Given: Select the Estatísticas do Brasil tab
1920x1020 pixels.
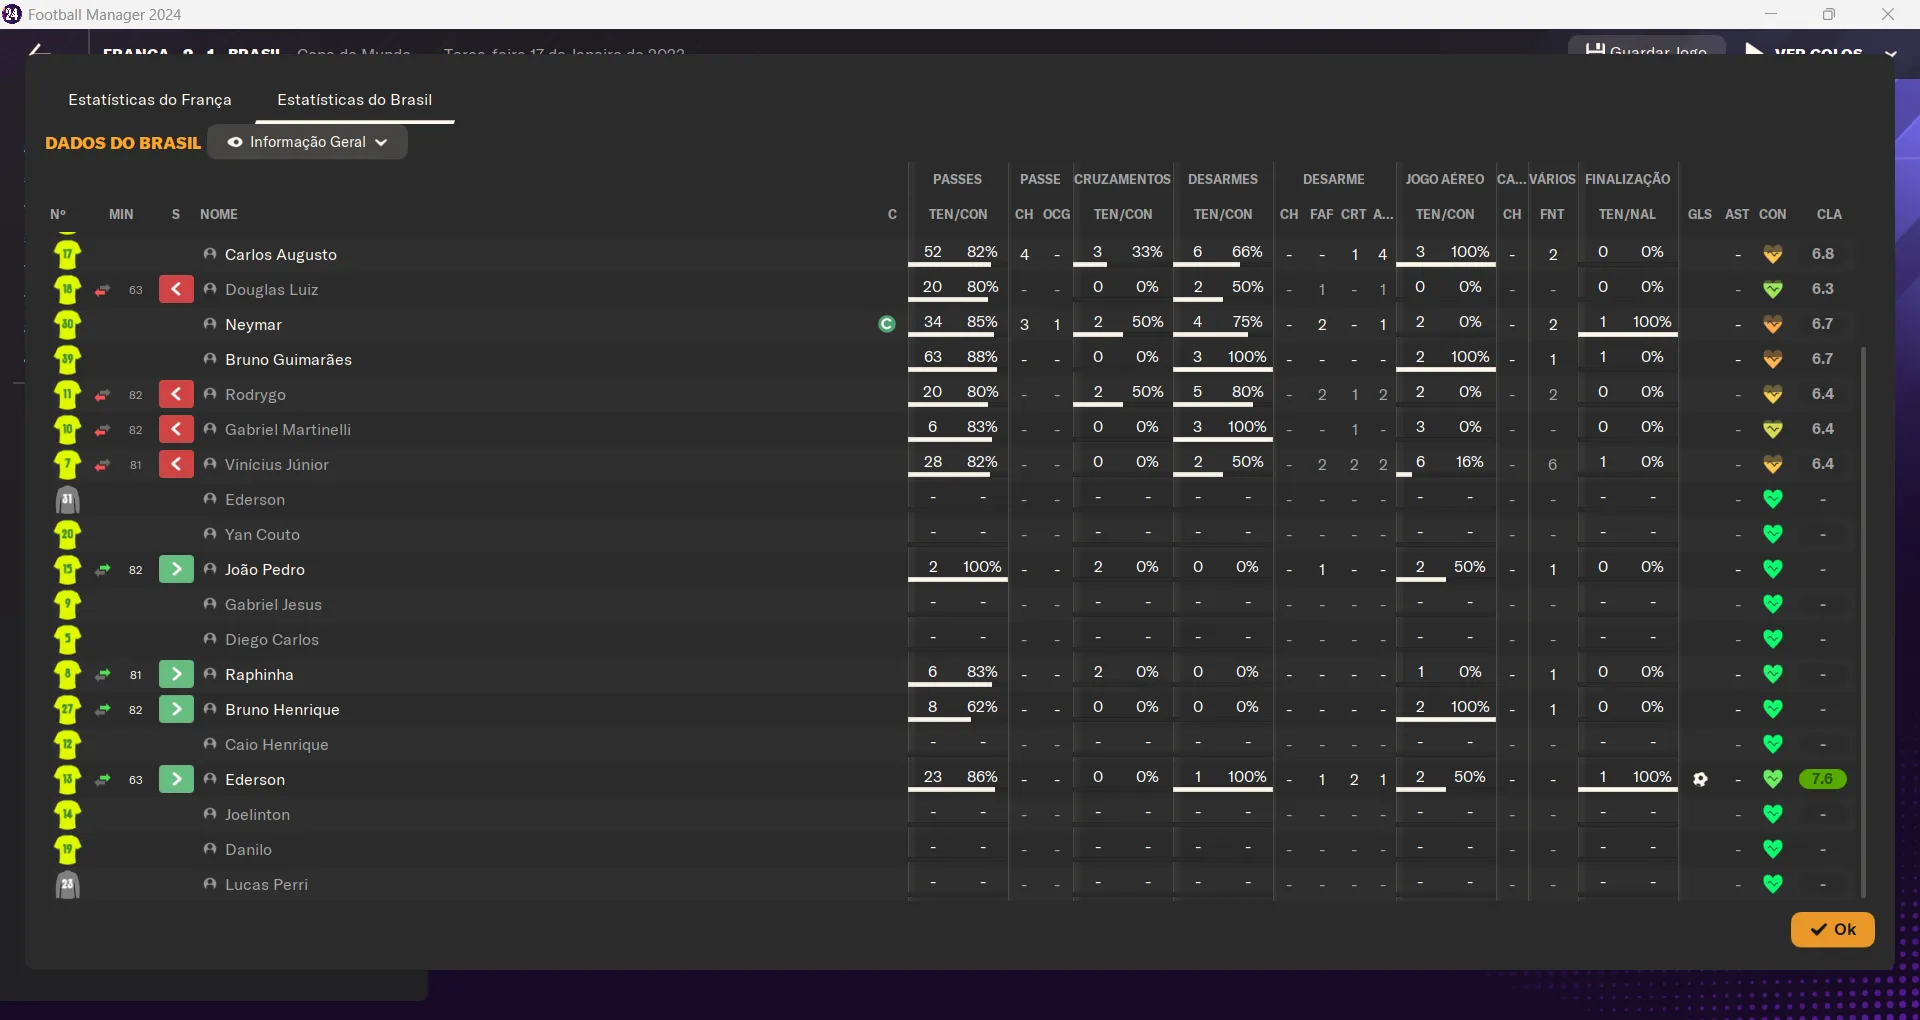Looking at the screenshot, I should point(354,100).
